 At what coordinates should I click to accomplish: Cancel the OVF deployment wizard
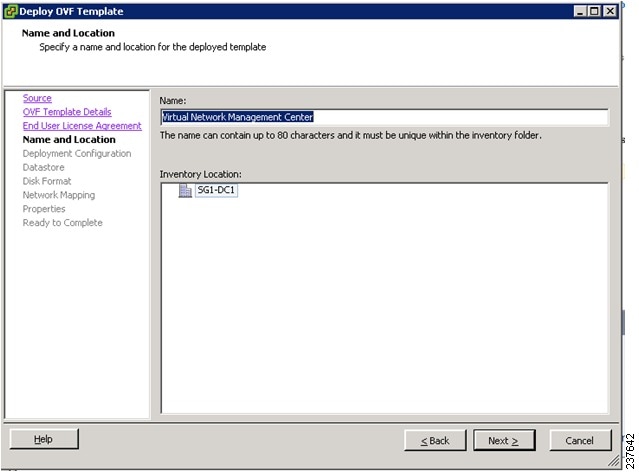580,441
